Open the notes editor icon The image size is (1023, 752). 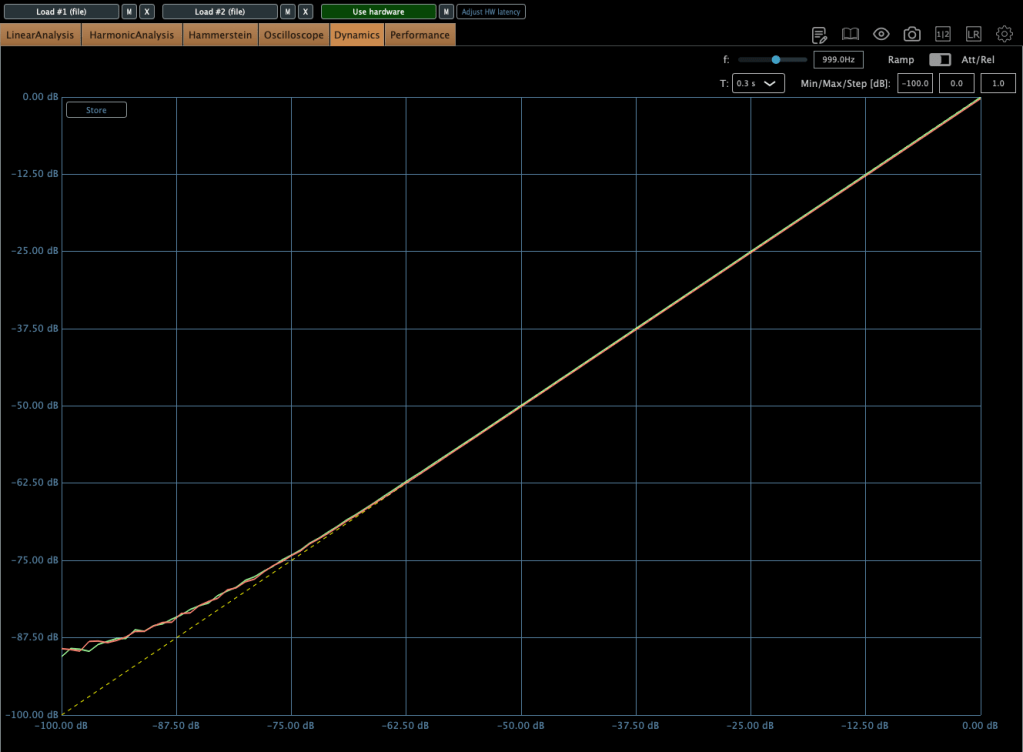819,35
